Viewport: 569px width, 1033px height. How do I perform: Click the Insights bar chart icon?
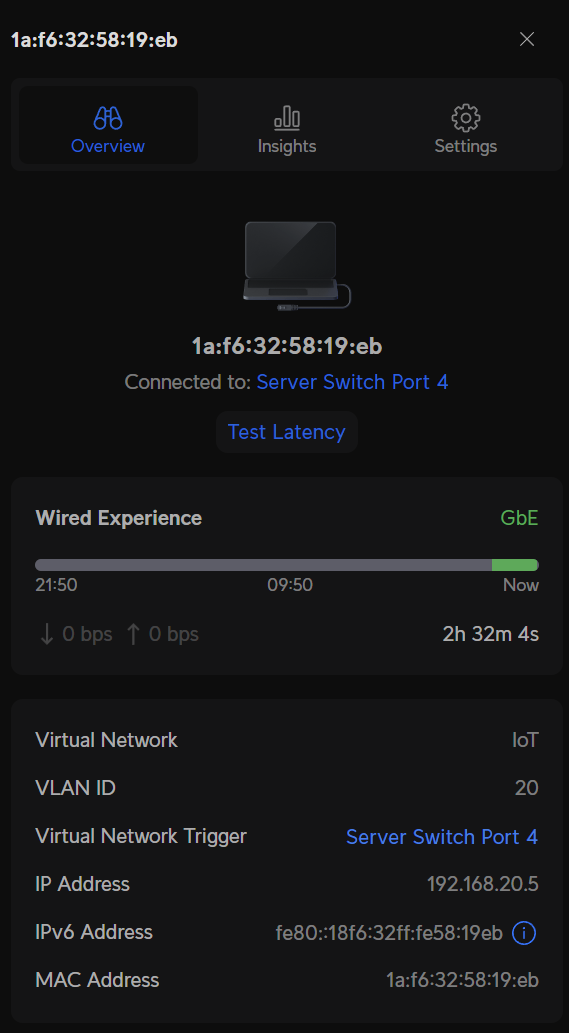(286, 118)
